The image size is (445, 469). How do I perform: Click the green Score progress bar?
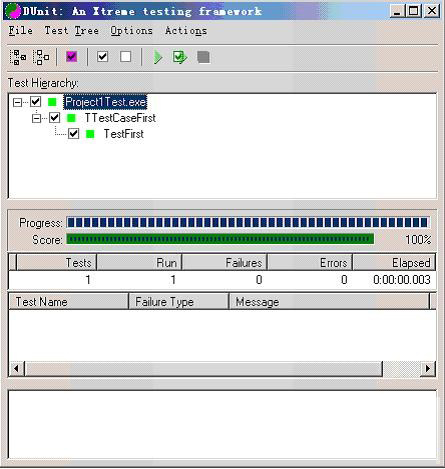click(220, 239)
